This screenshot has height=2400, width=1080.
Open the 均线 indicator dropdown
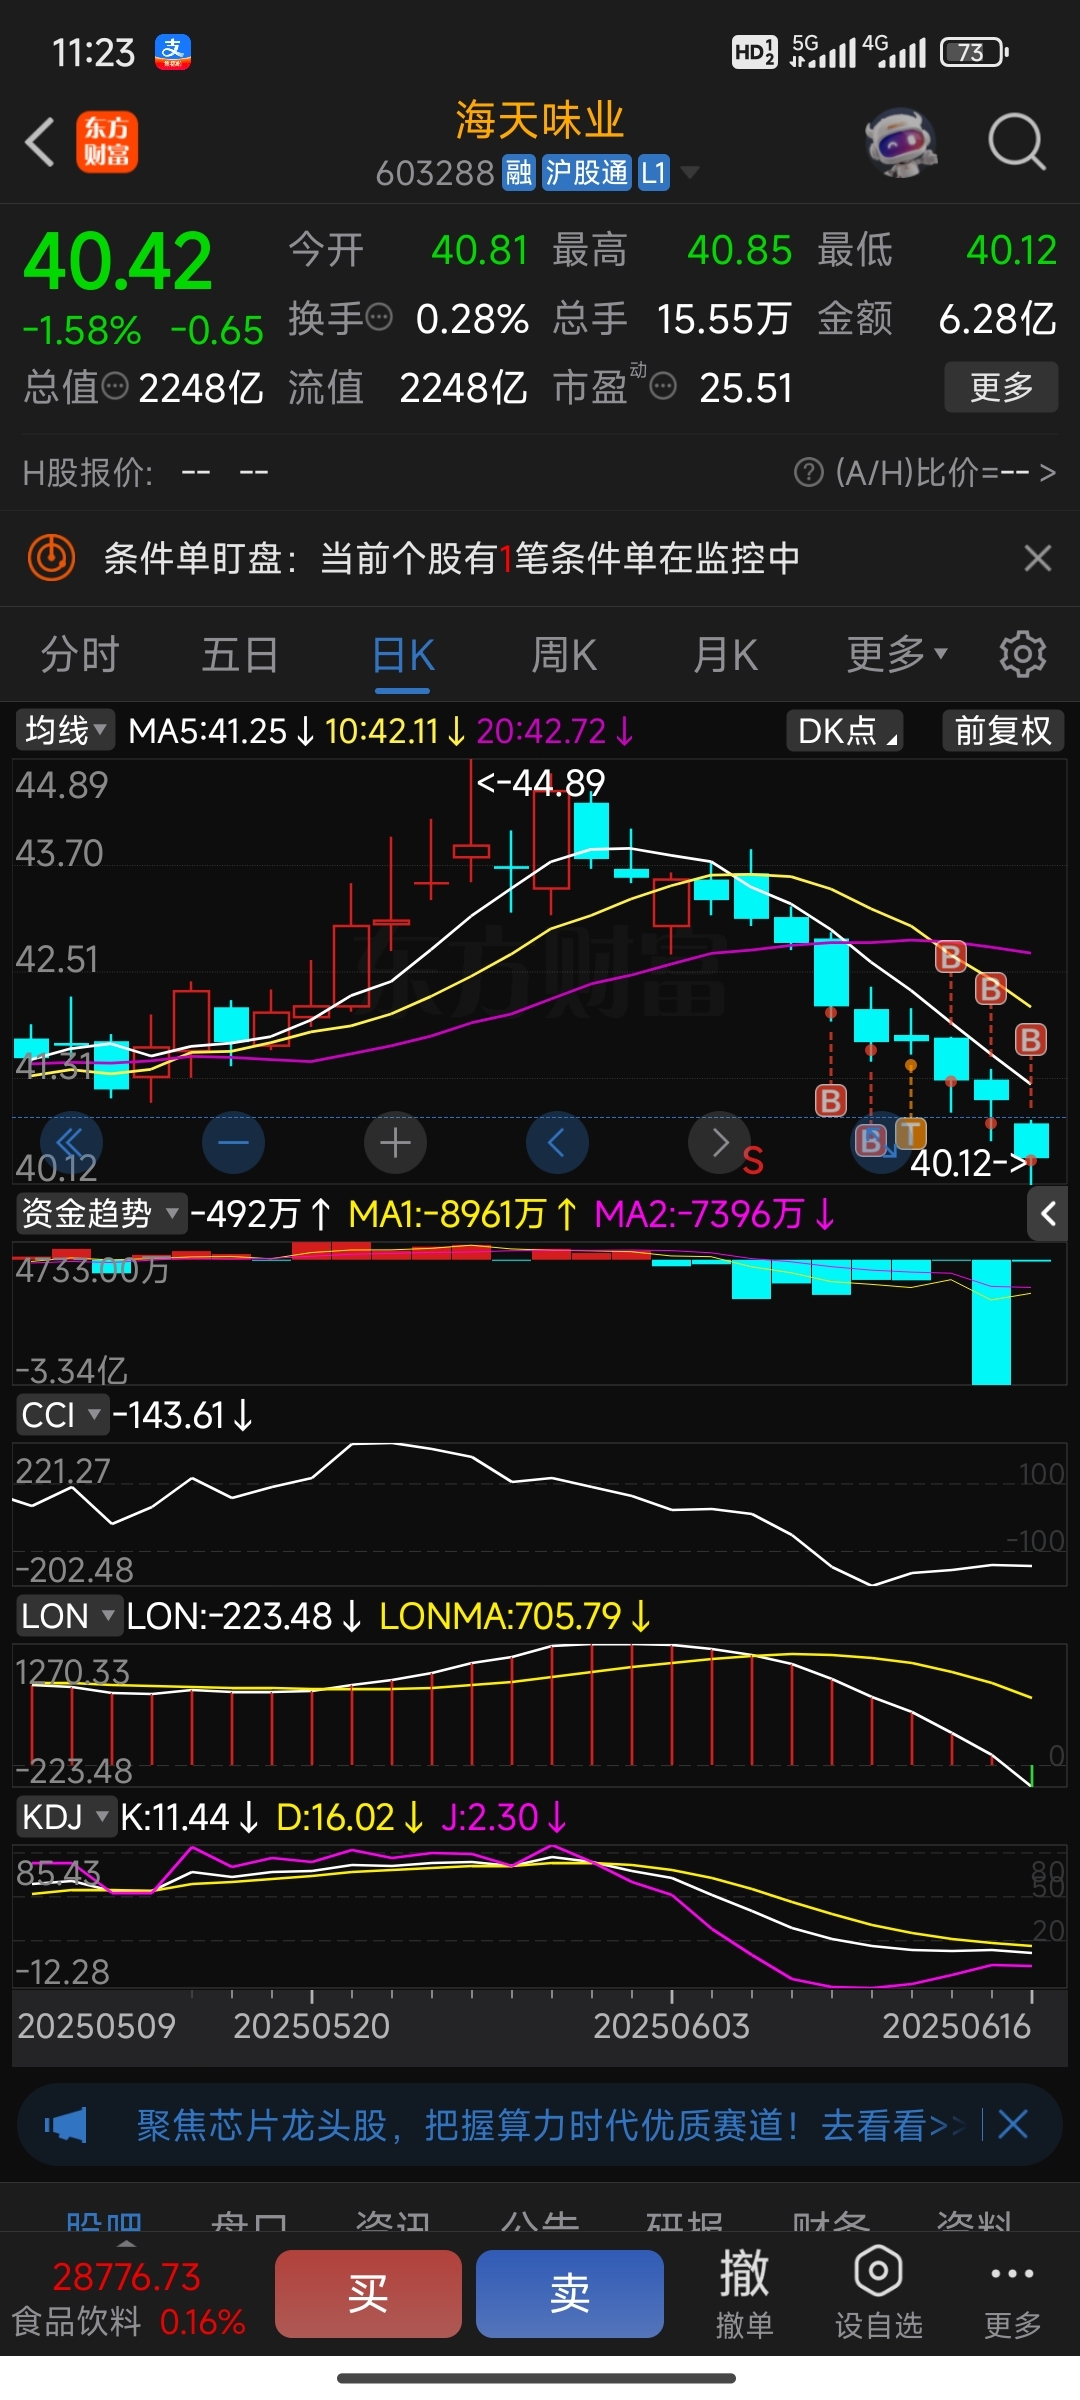click(65, 731)
